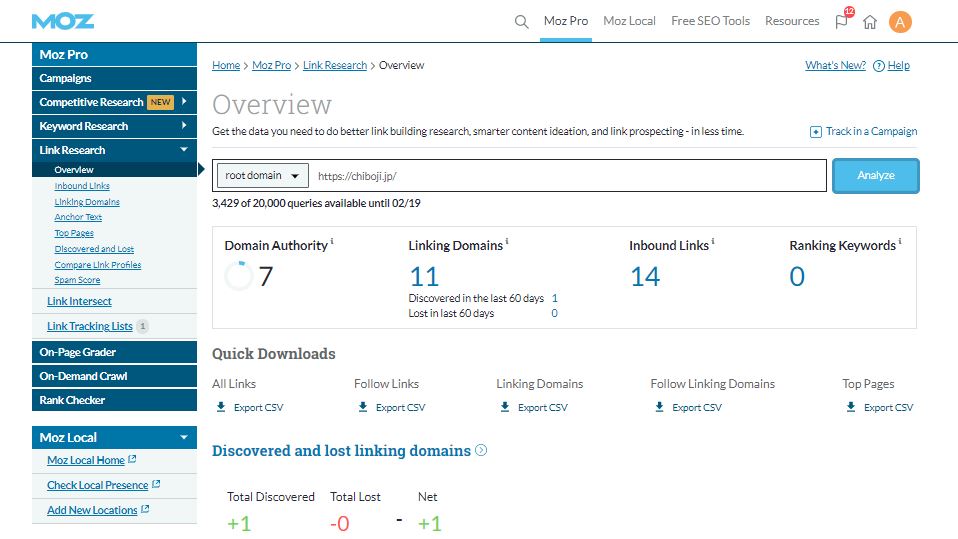958x539 pixels.
Task: Click the Discovered in last 60 days value 1
Action: point(555,298)
